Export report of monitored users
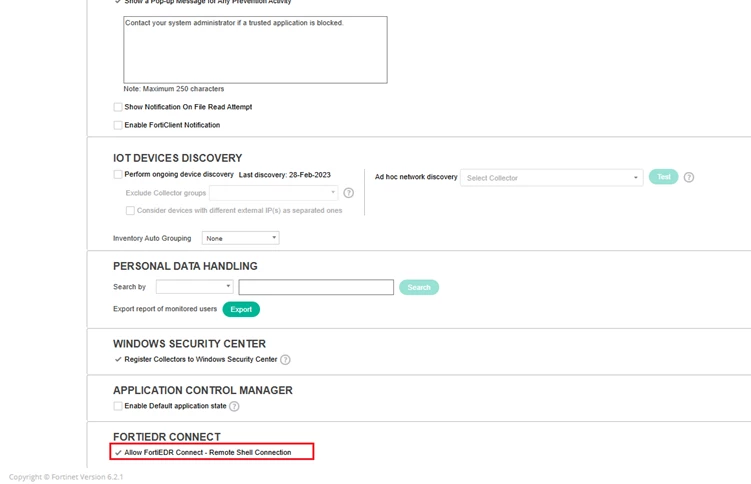 point(241,309)
